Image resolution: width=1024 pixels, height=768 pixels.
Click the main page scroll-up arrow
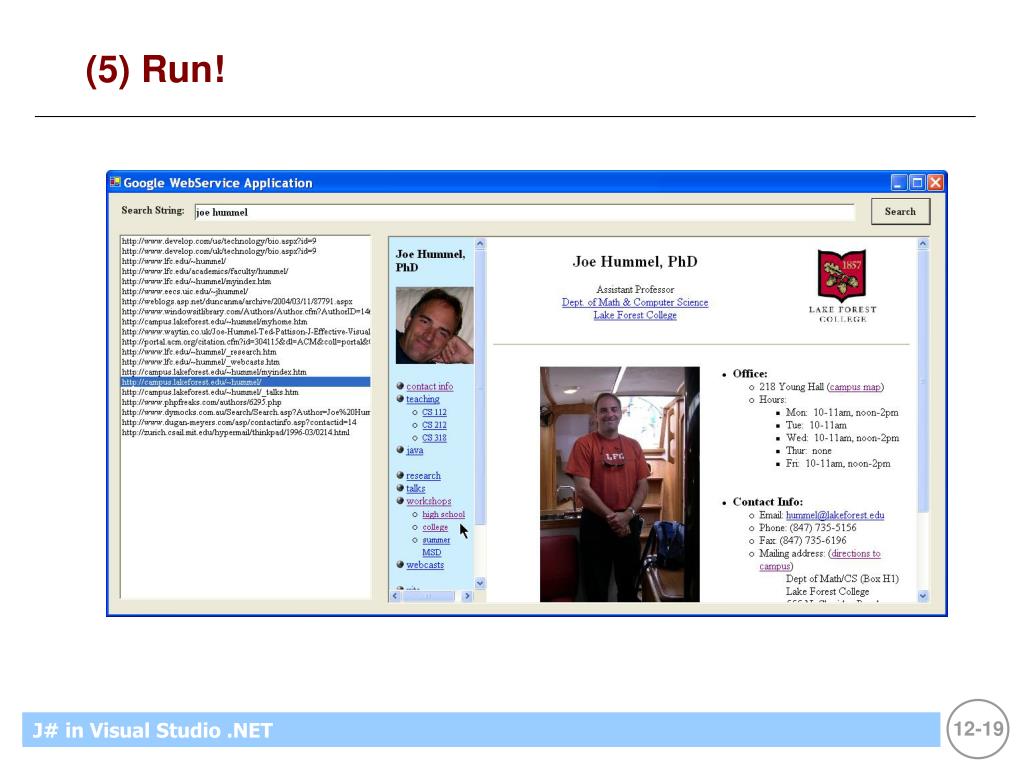923,244
